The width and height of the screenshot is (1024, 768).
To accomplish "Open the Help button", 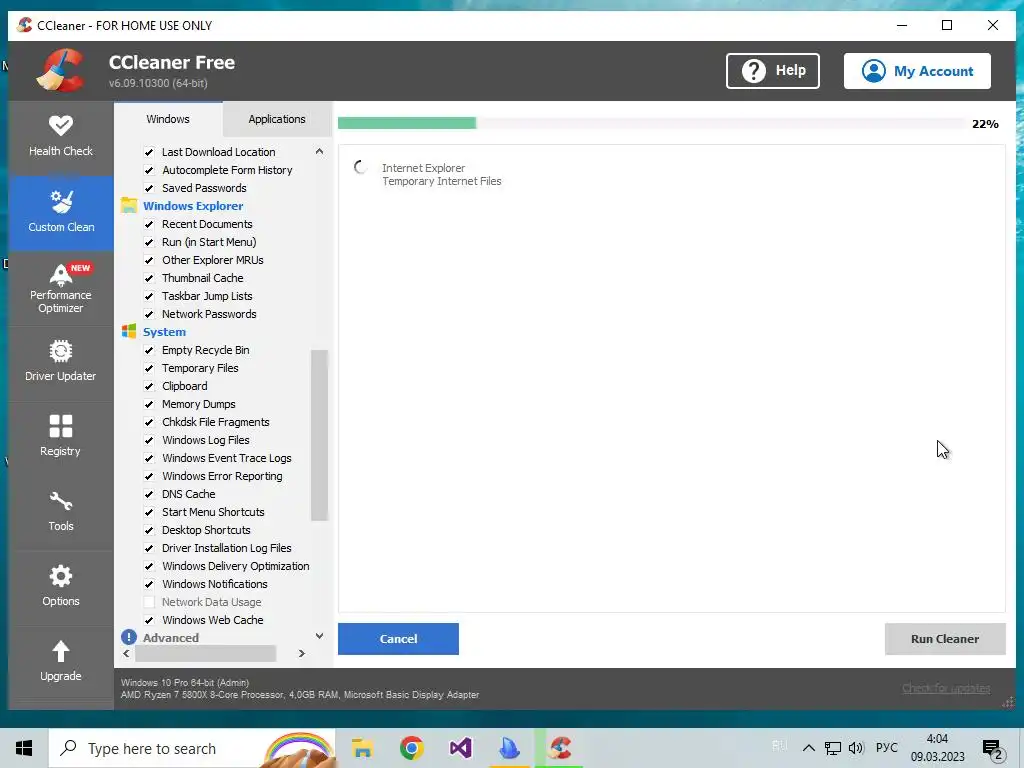I will point(773,71).
